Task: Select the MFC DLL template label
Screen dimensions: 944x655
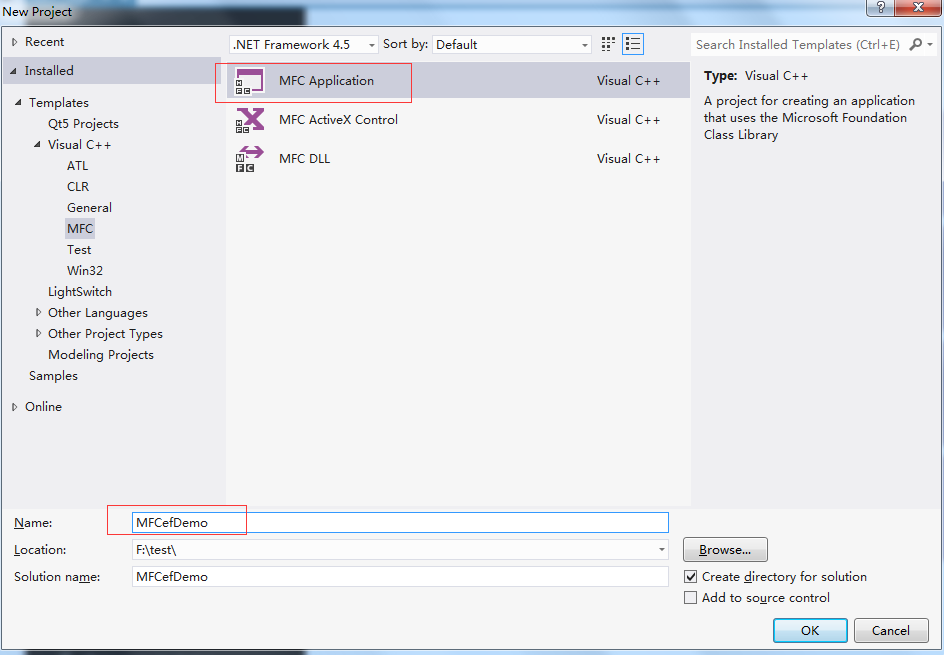Action: [x=304, y=159]
